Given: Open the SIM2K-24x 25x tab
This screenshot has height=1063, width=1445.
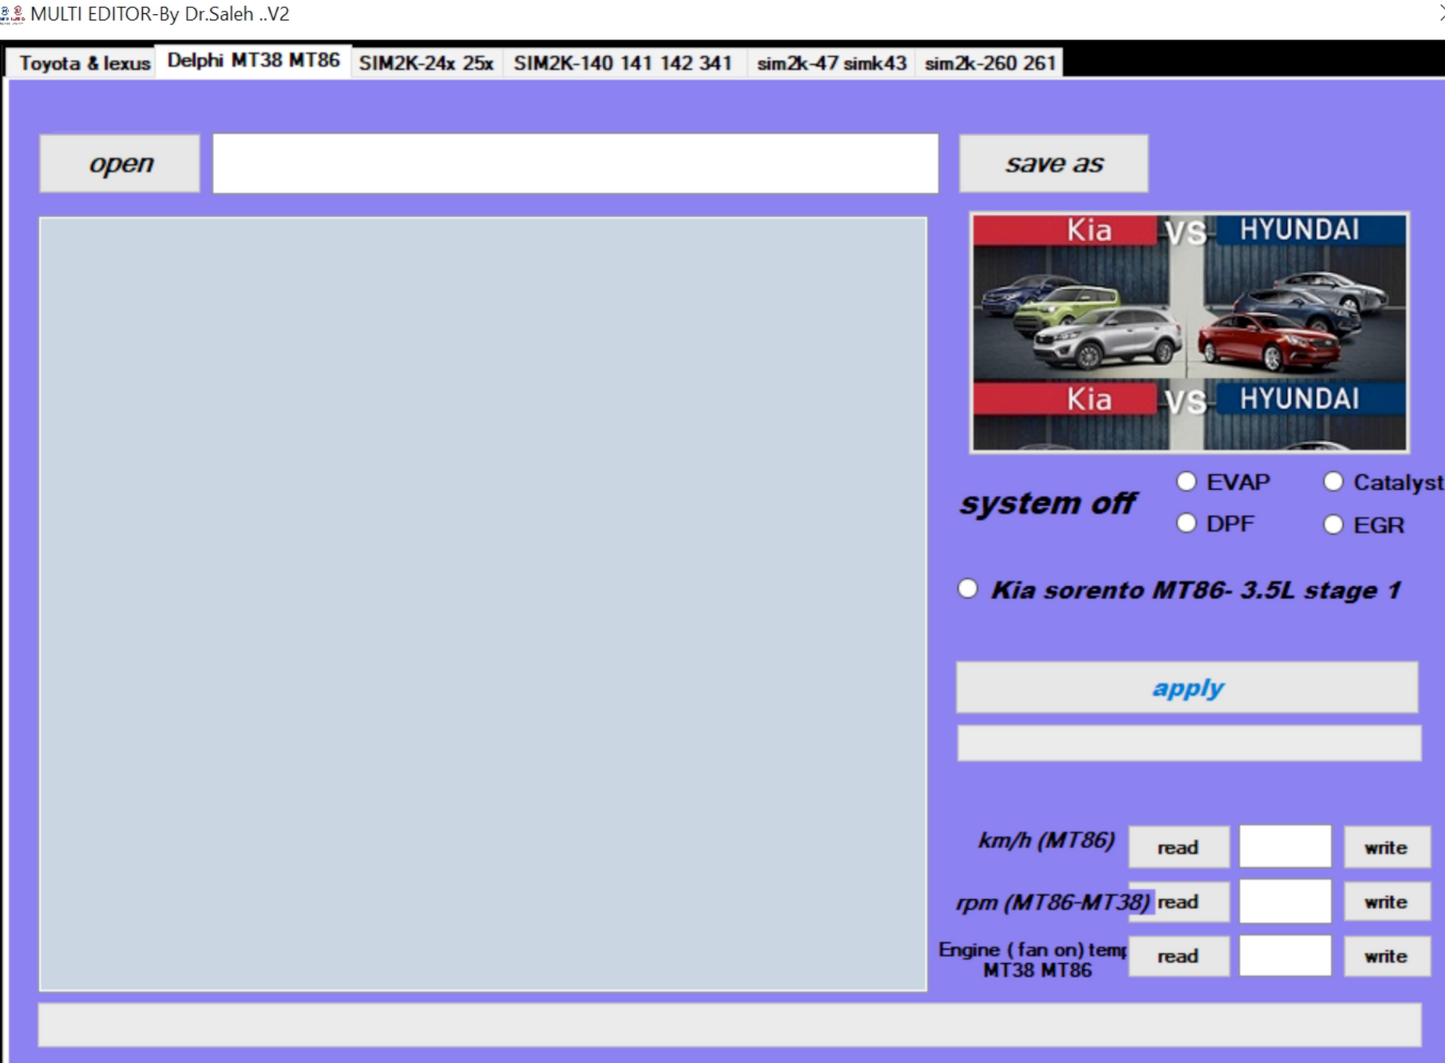Looking at the screenshot, I should tap(428, 62).
